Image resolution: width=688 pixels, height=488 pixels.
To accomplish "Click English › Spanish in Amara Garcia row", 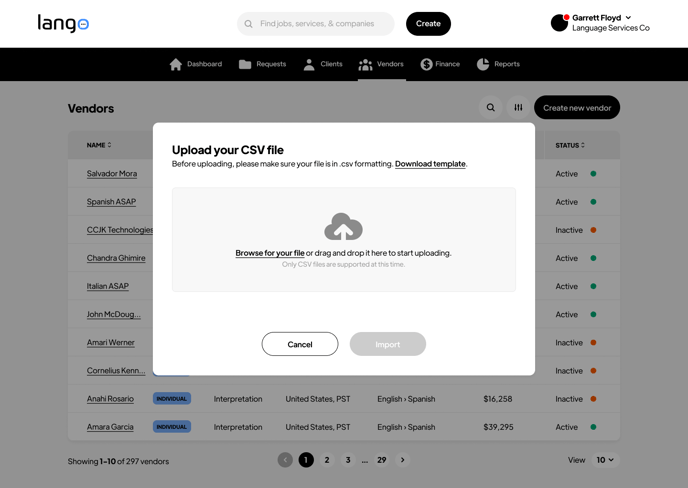I will pos(406,427).
